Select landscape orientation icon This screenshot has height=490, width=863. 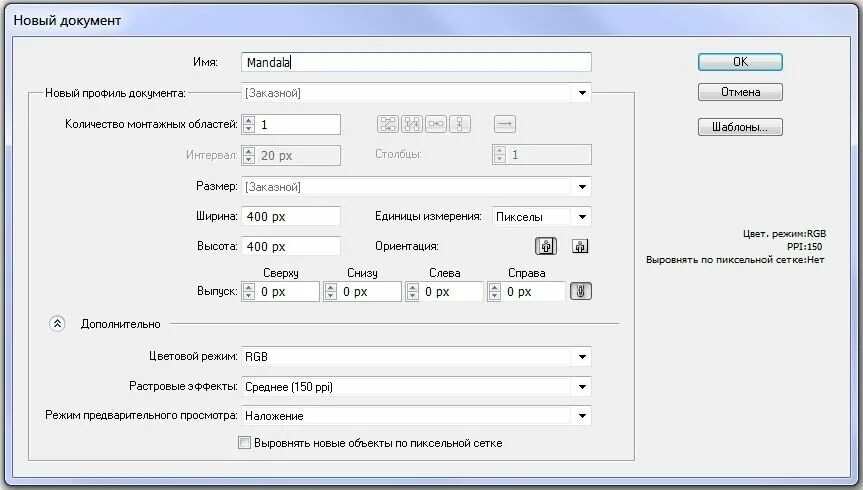[x=580, y=246]
